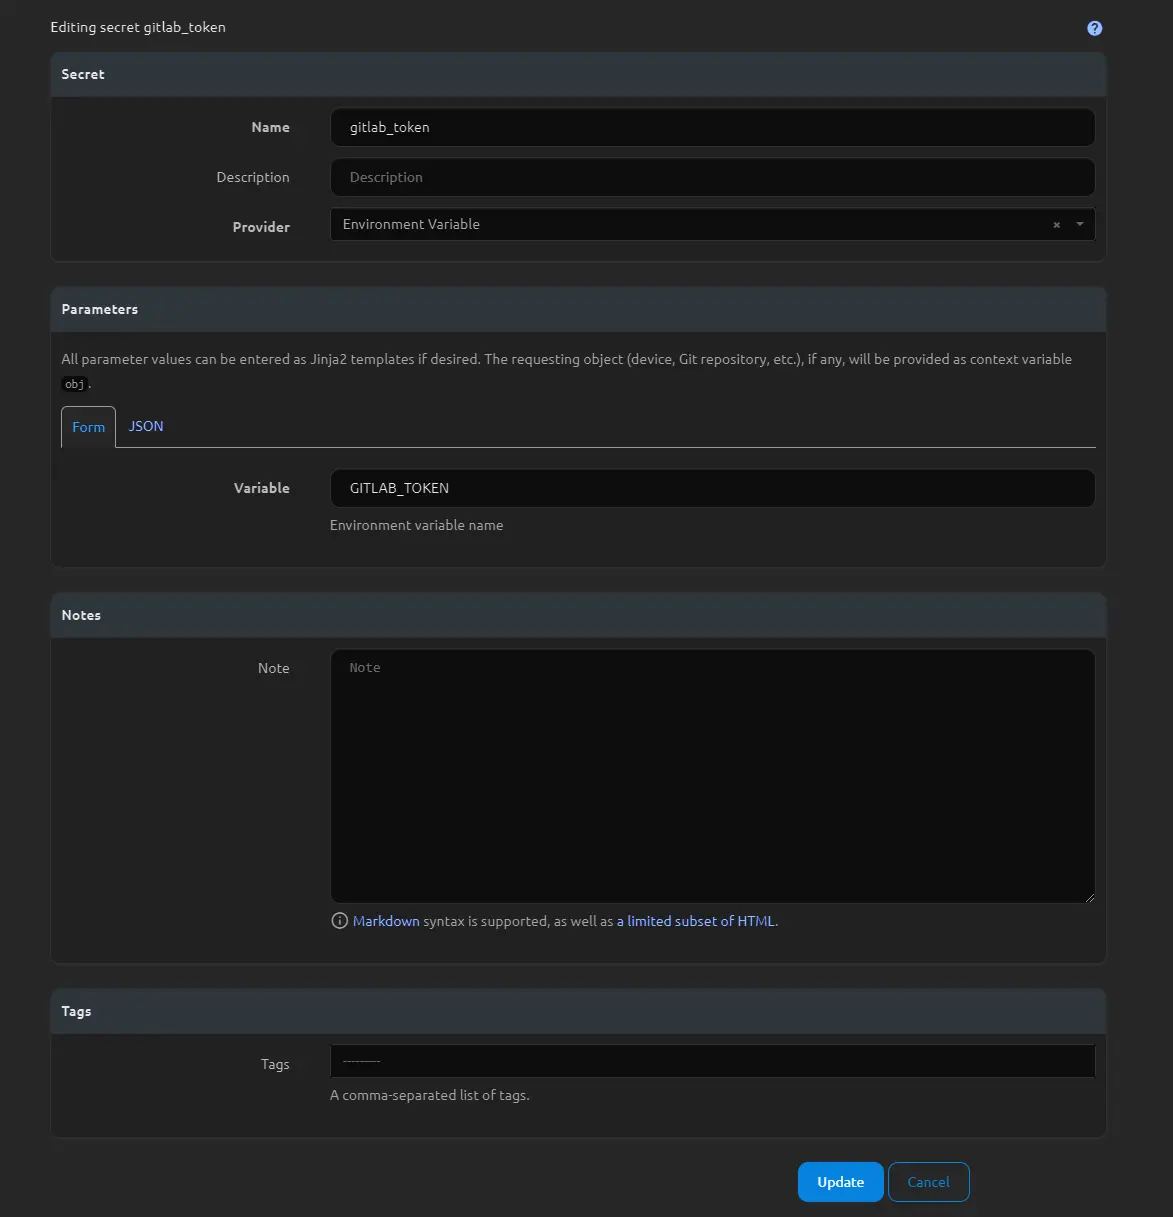Clear the Provider selection with the x
Screen dimensions: 1173x1217
(x=1056, y=225)
